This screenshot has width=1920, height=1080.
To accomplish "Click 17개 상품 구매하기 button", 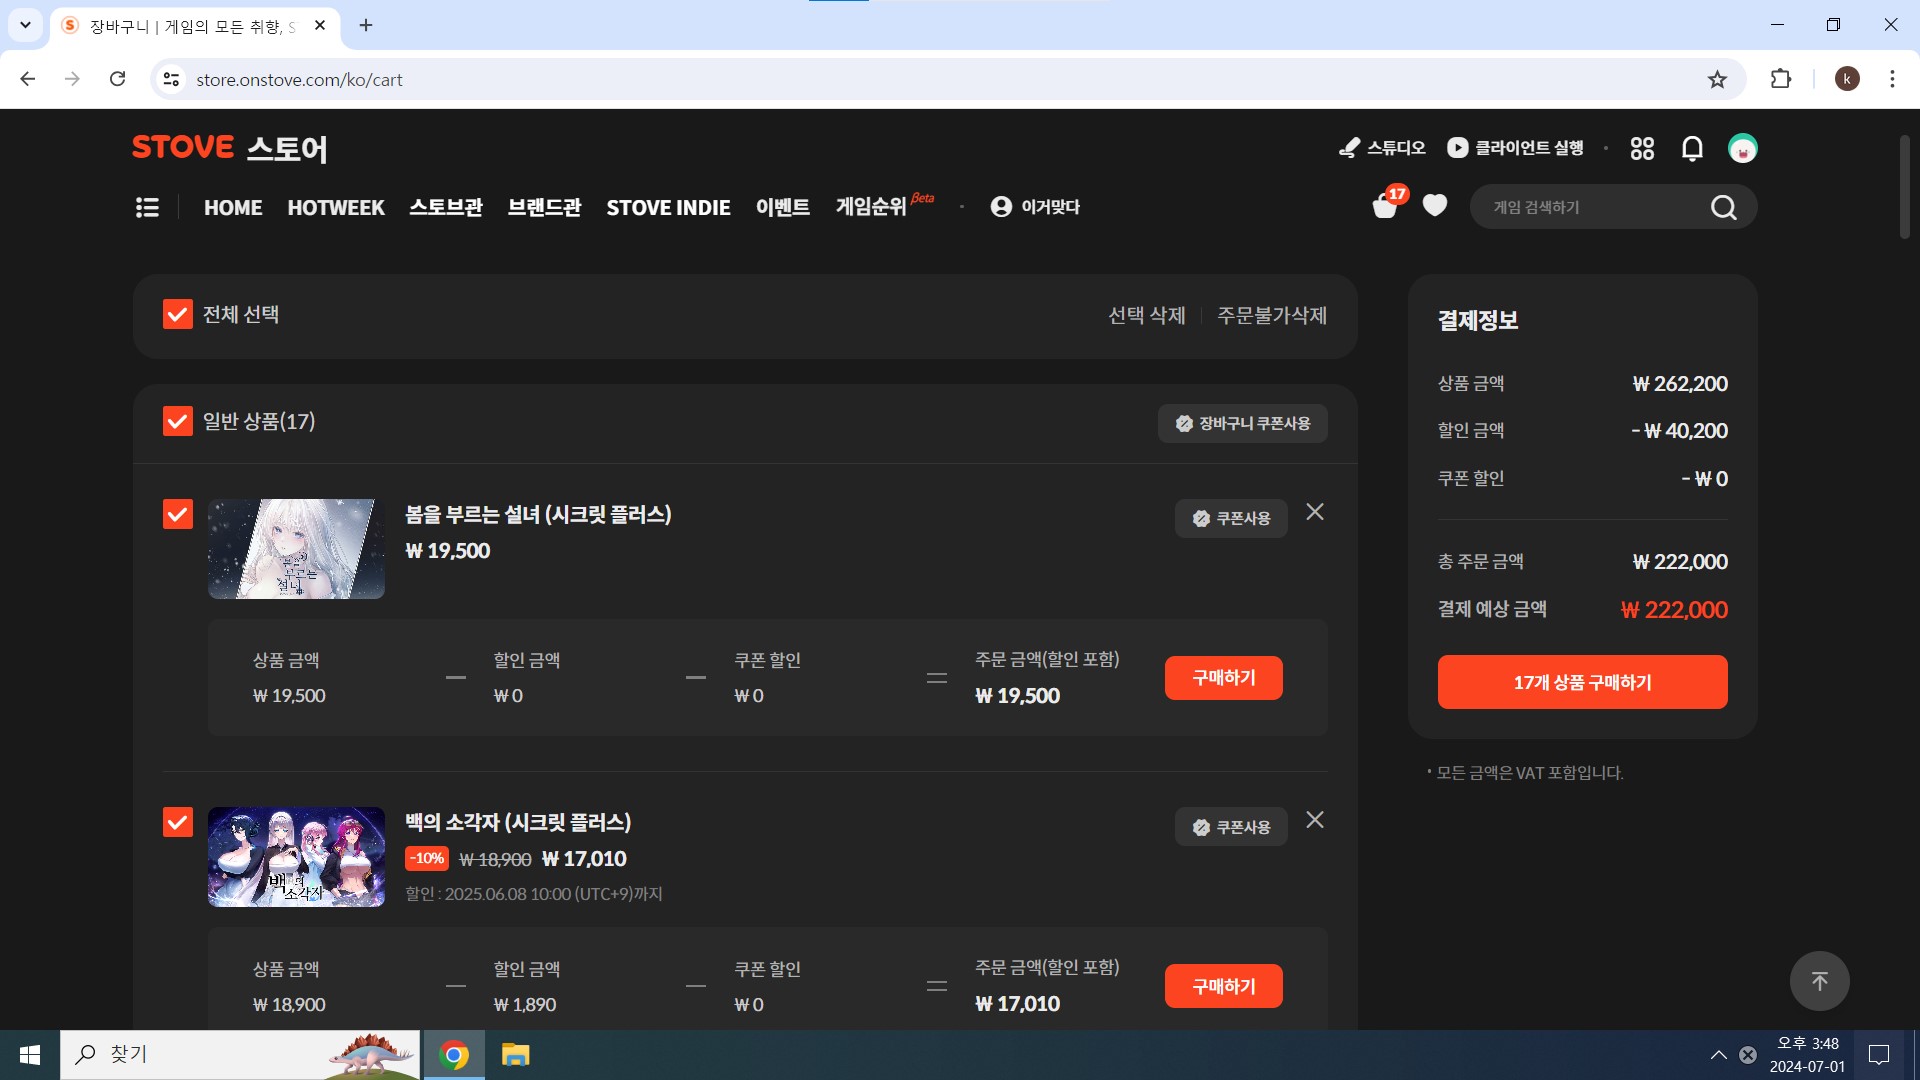I will 1583,682.
